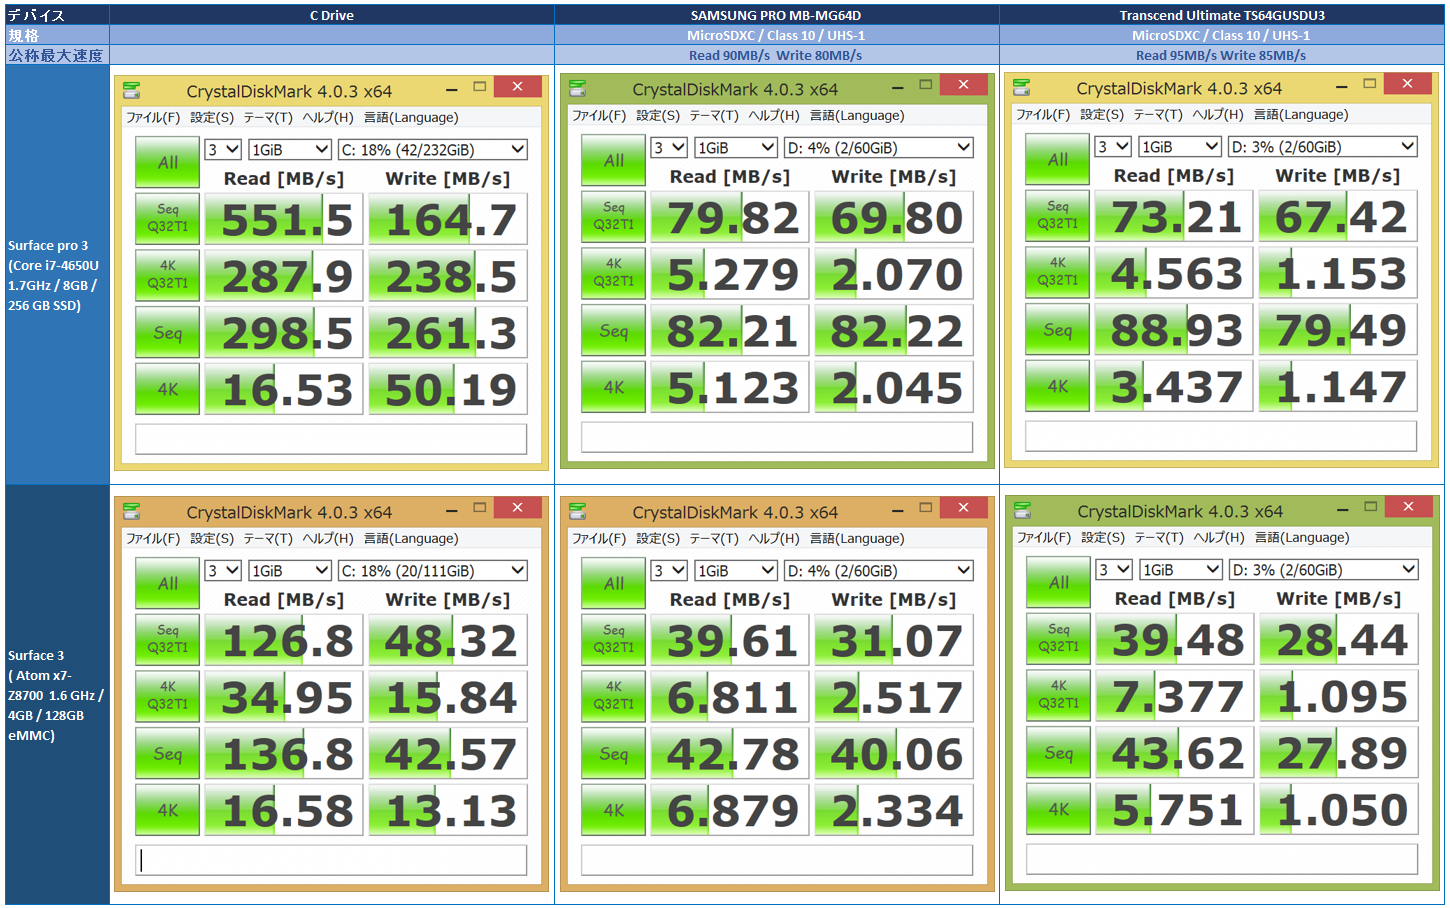Open D: 4% drive dropdown in Surface pro 3 SAMSUNG window

[x=879, y=148]
